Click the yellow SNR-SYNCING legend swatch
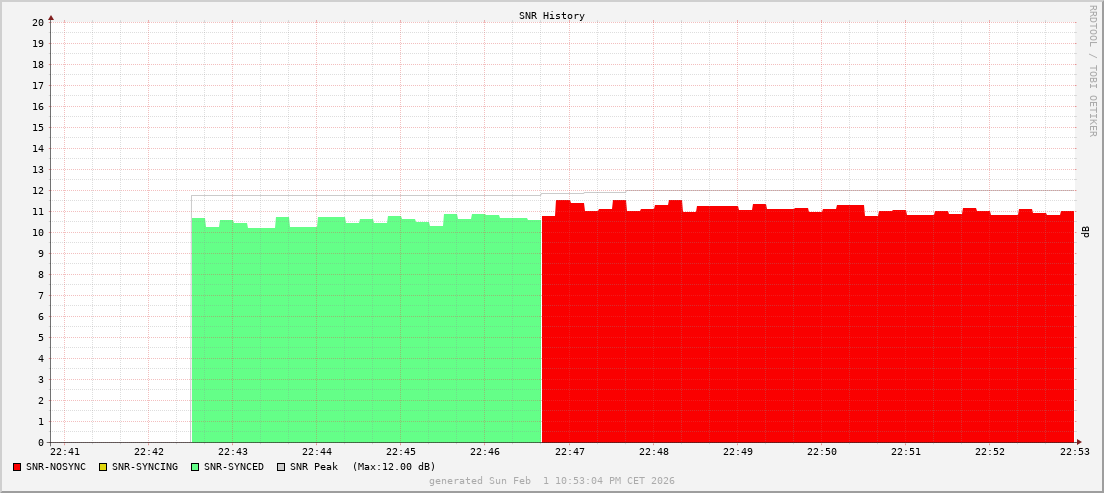 point(103,467)
